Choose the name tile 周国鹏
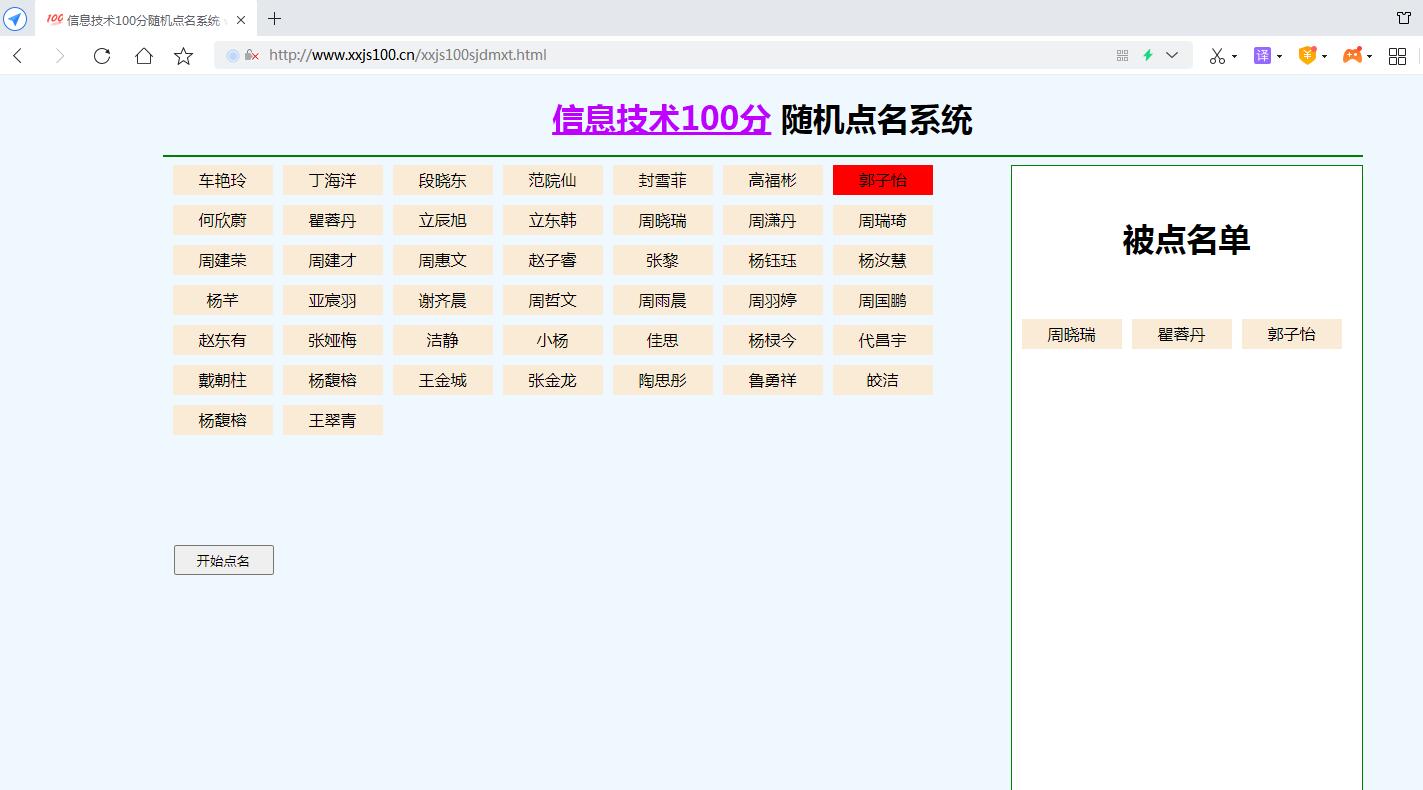Viewport: 1423px width, 790px height. pos(883,300)
